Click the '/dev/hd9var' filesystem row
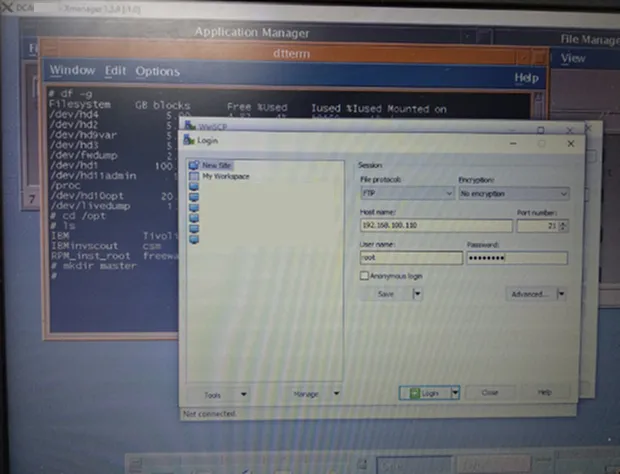This screenshot has height=474, width=620. (83, 135)
